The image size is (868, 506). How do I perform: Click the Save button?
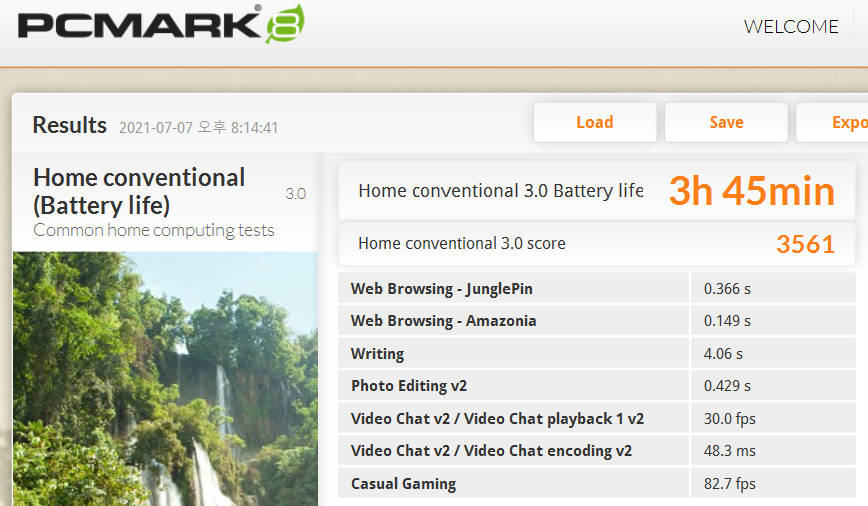click(x=726, y=122)
